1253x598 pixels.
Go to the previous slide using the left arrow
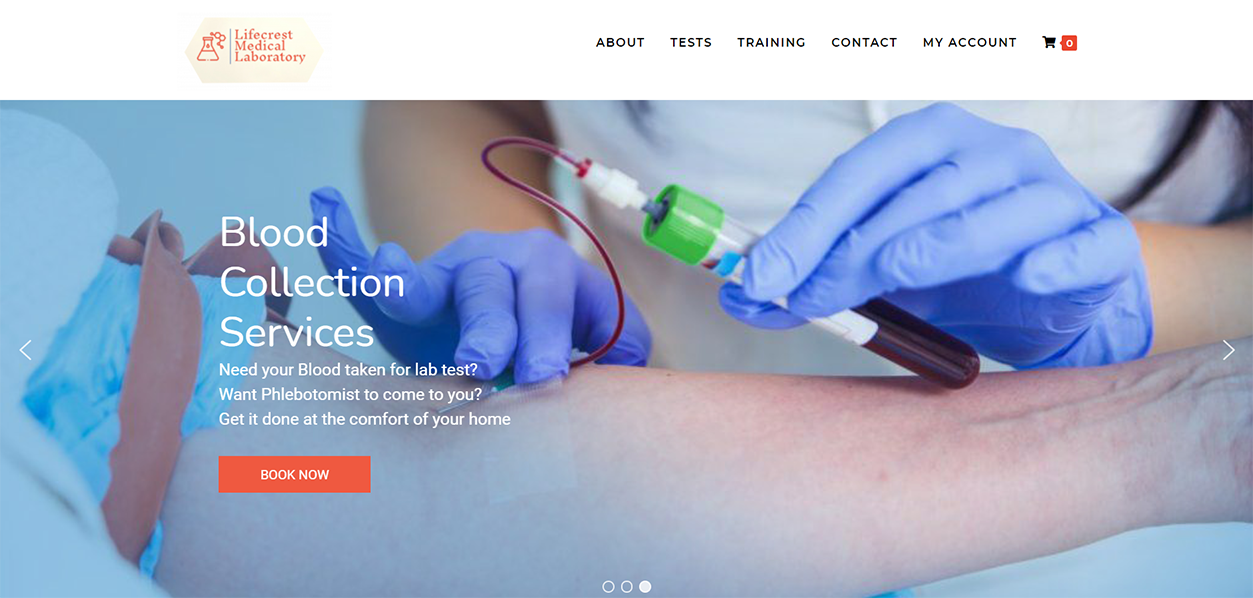coord(26,350)
